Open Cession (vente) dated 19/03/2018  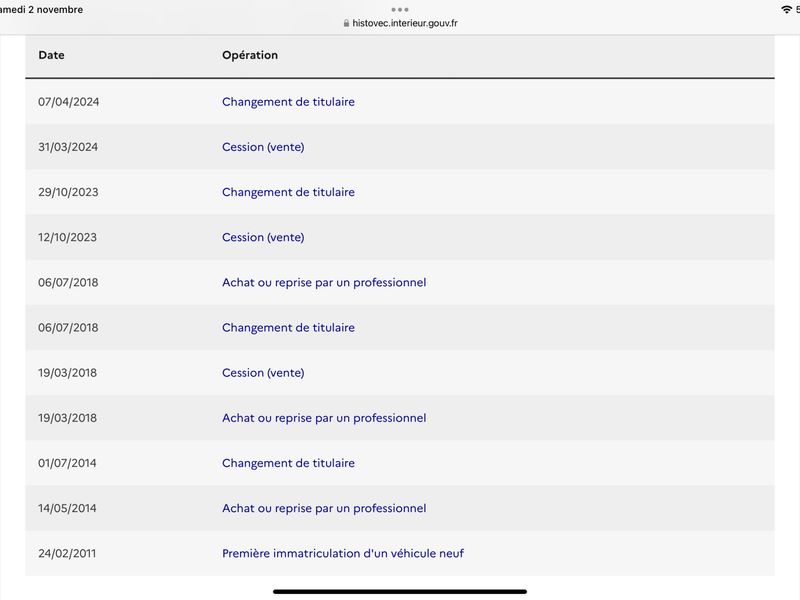coord(263,372)
